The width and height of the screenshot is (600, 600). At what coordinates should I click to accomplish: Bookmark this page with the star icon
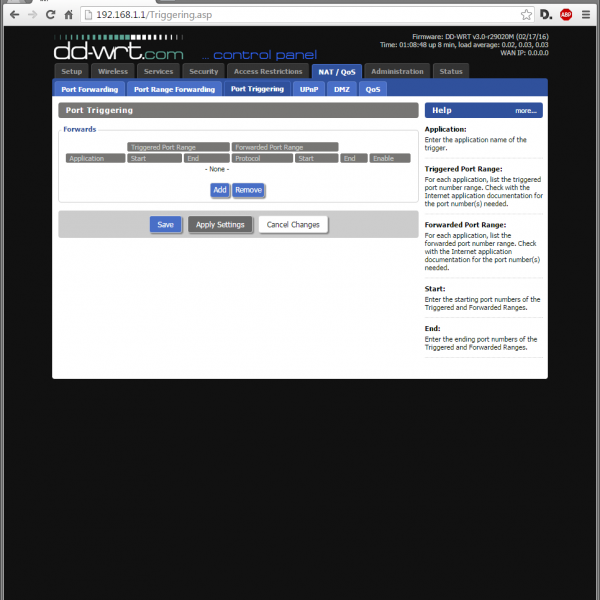tap(526, 15)
